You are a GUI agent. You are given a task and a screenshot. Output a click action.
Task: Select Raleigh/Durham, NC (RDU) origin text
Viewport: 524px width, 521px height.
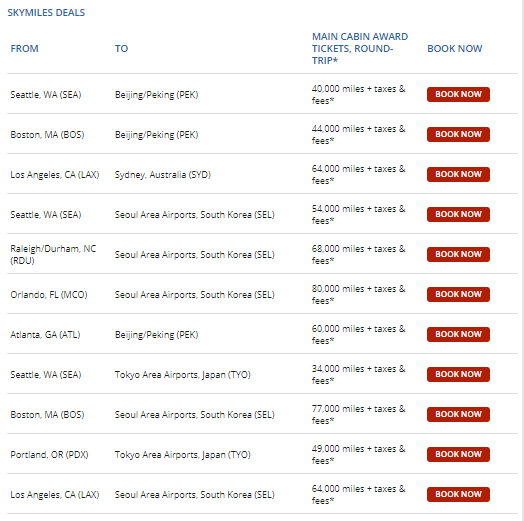point(53,255)
